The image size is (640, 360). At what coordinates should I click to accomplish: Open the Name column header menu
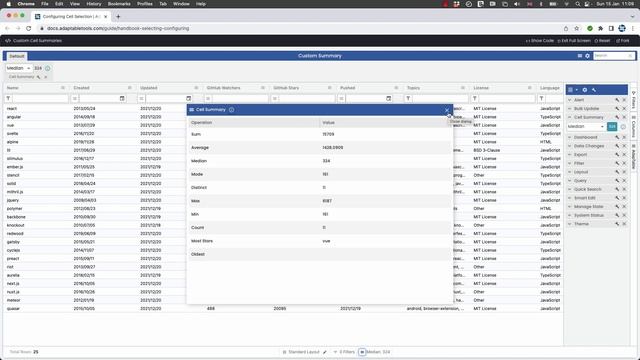point(63,88)
